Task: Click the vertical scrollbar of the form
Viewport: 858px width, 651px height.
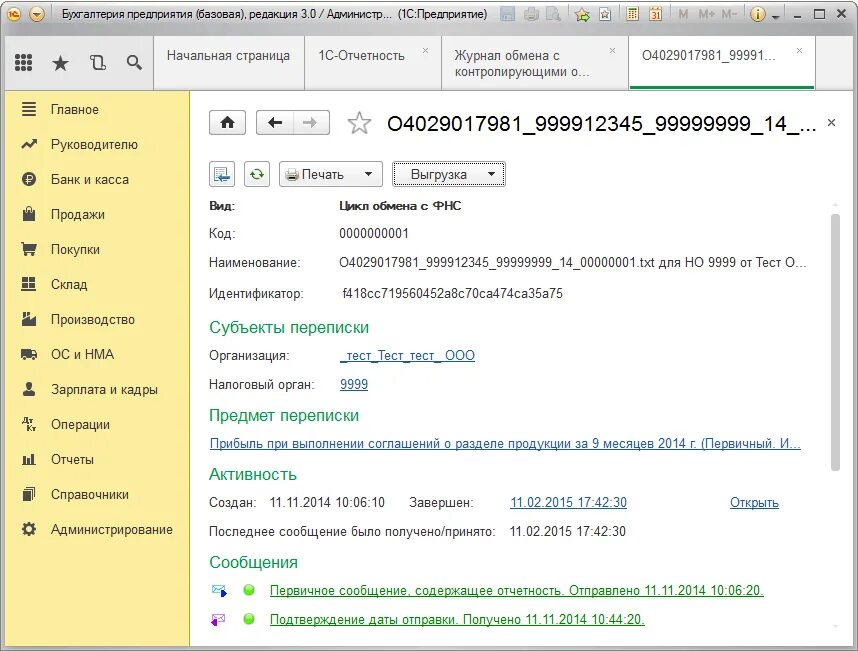Action: click(x=835, y=342)
